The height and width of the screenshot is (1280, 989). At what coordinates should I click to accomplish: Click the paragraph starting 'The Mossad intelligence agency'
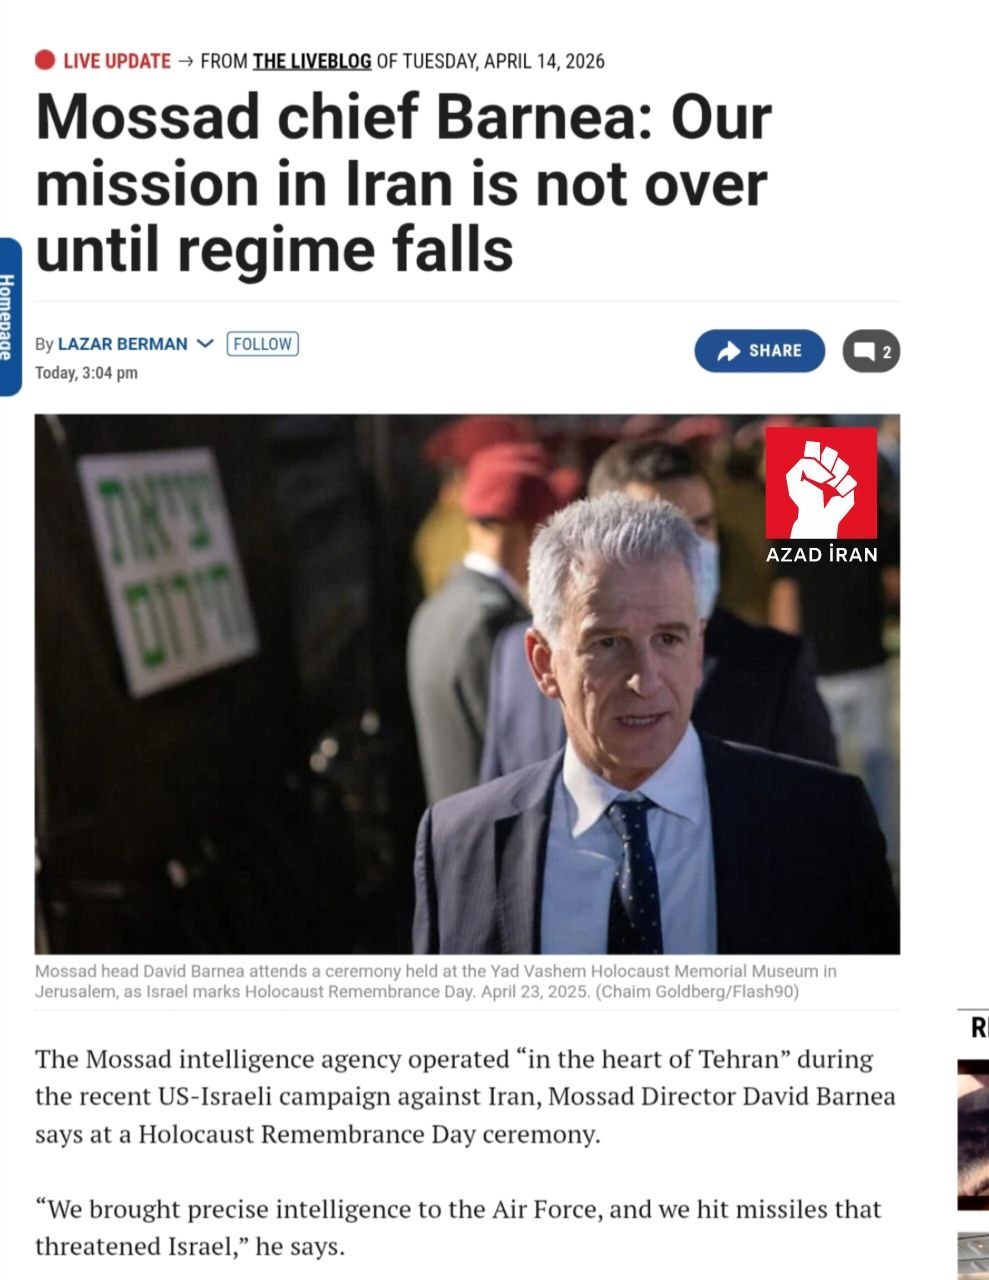pyautogui.click(x=465, y=1097)
